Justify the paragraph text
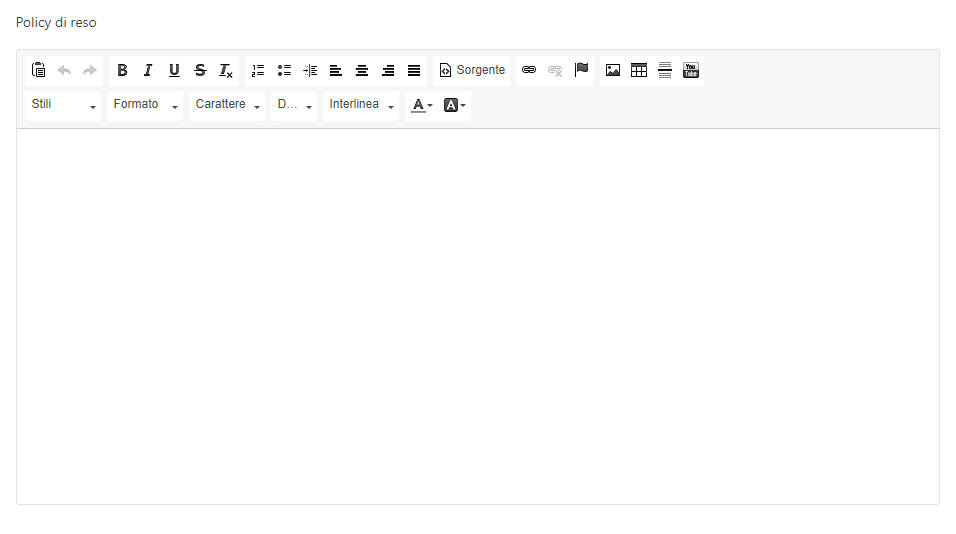Viewport: 956px width, 534px height. tap(414, 70)
